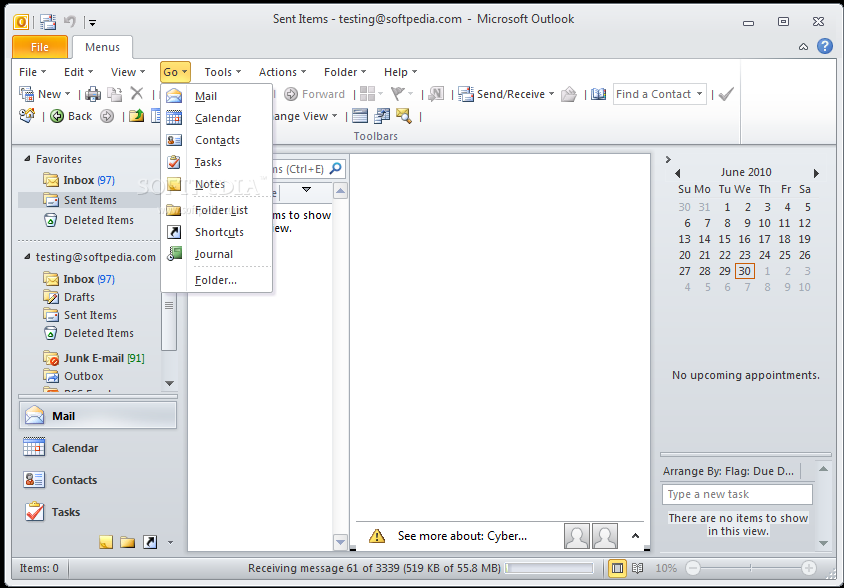Open the New item dropdown arrow

click(x=67, y=95)
